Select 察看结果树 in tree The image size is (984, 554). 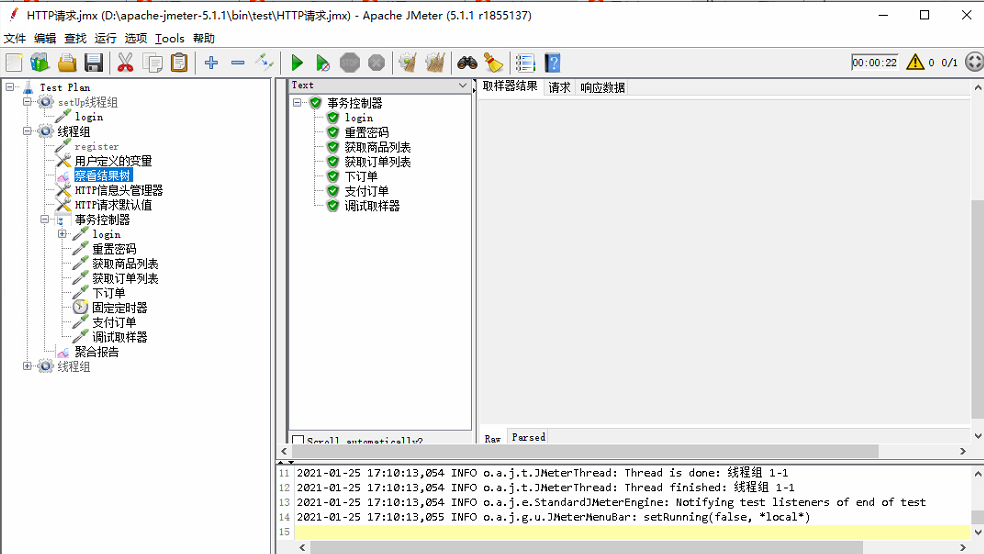(102, 176)
